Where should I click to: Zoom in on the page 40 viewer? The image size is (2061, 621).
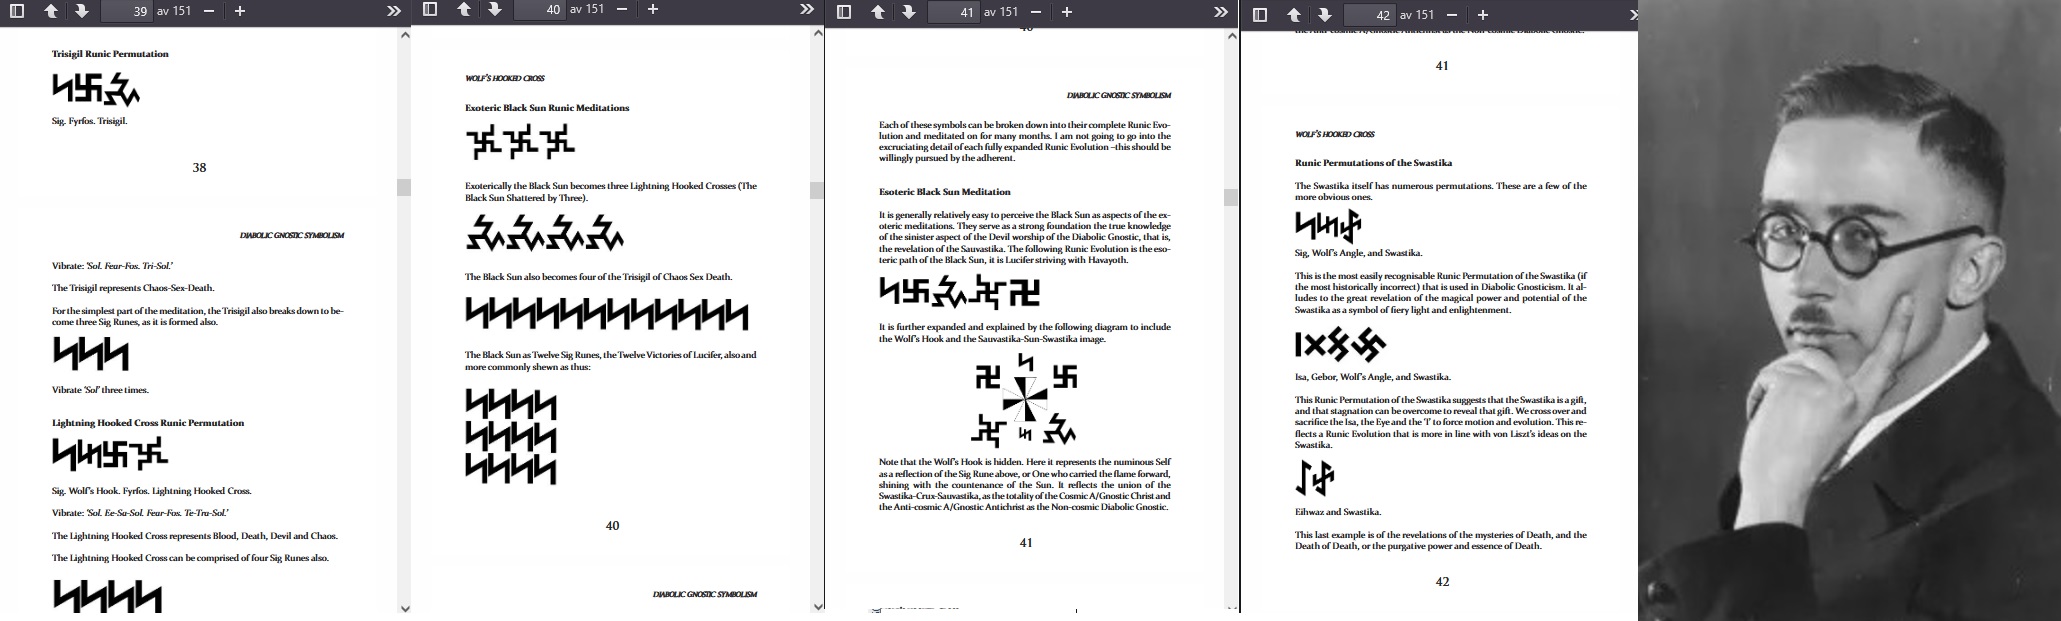(653, 10)
